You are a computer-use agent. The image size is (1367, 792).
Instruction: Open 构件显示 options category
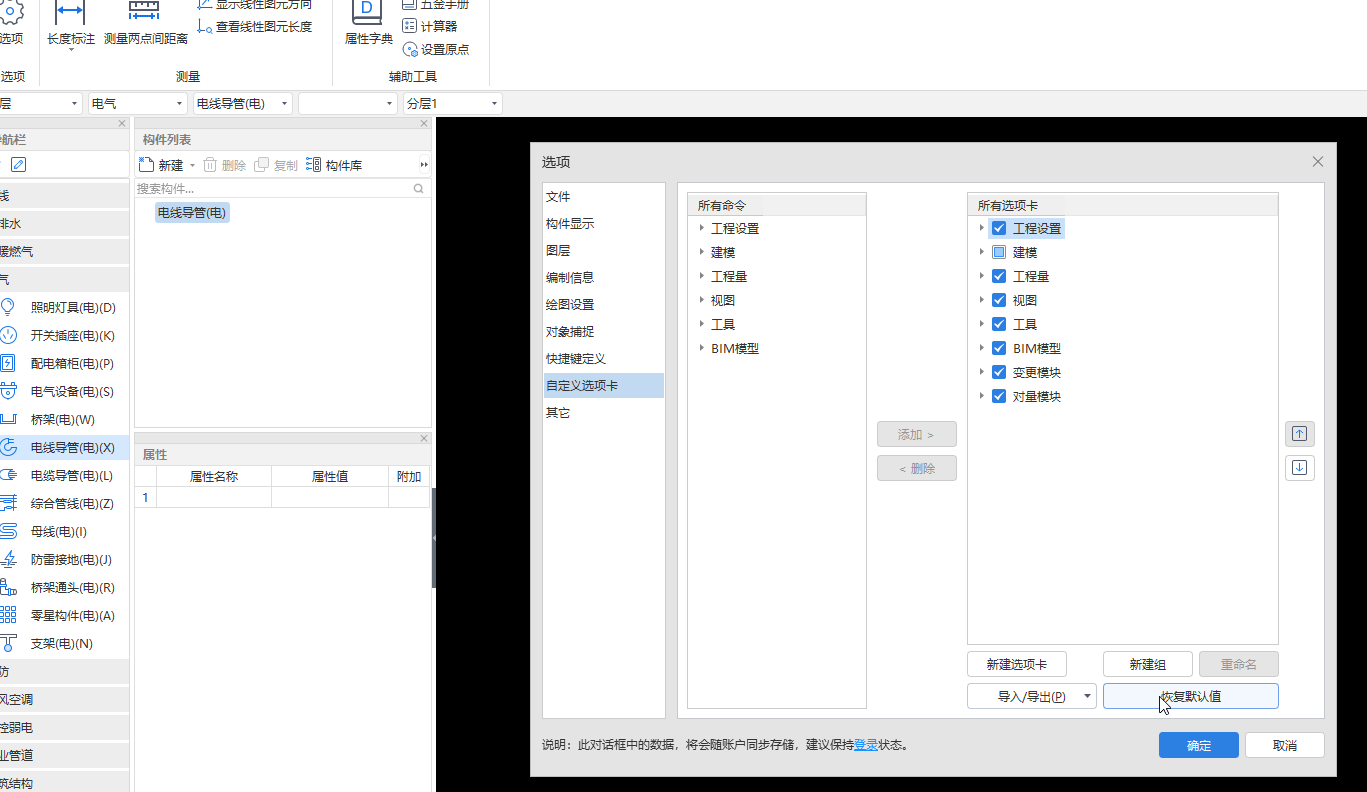[603, 224]
